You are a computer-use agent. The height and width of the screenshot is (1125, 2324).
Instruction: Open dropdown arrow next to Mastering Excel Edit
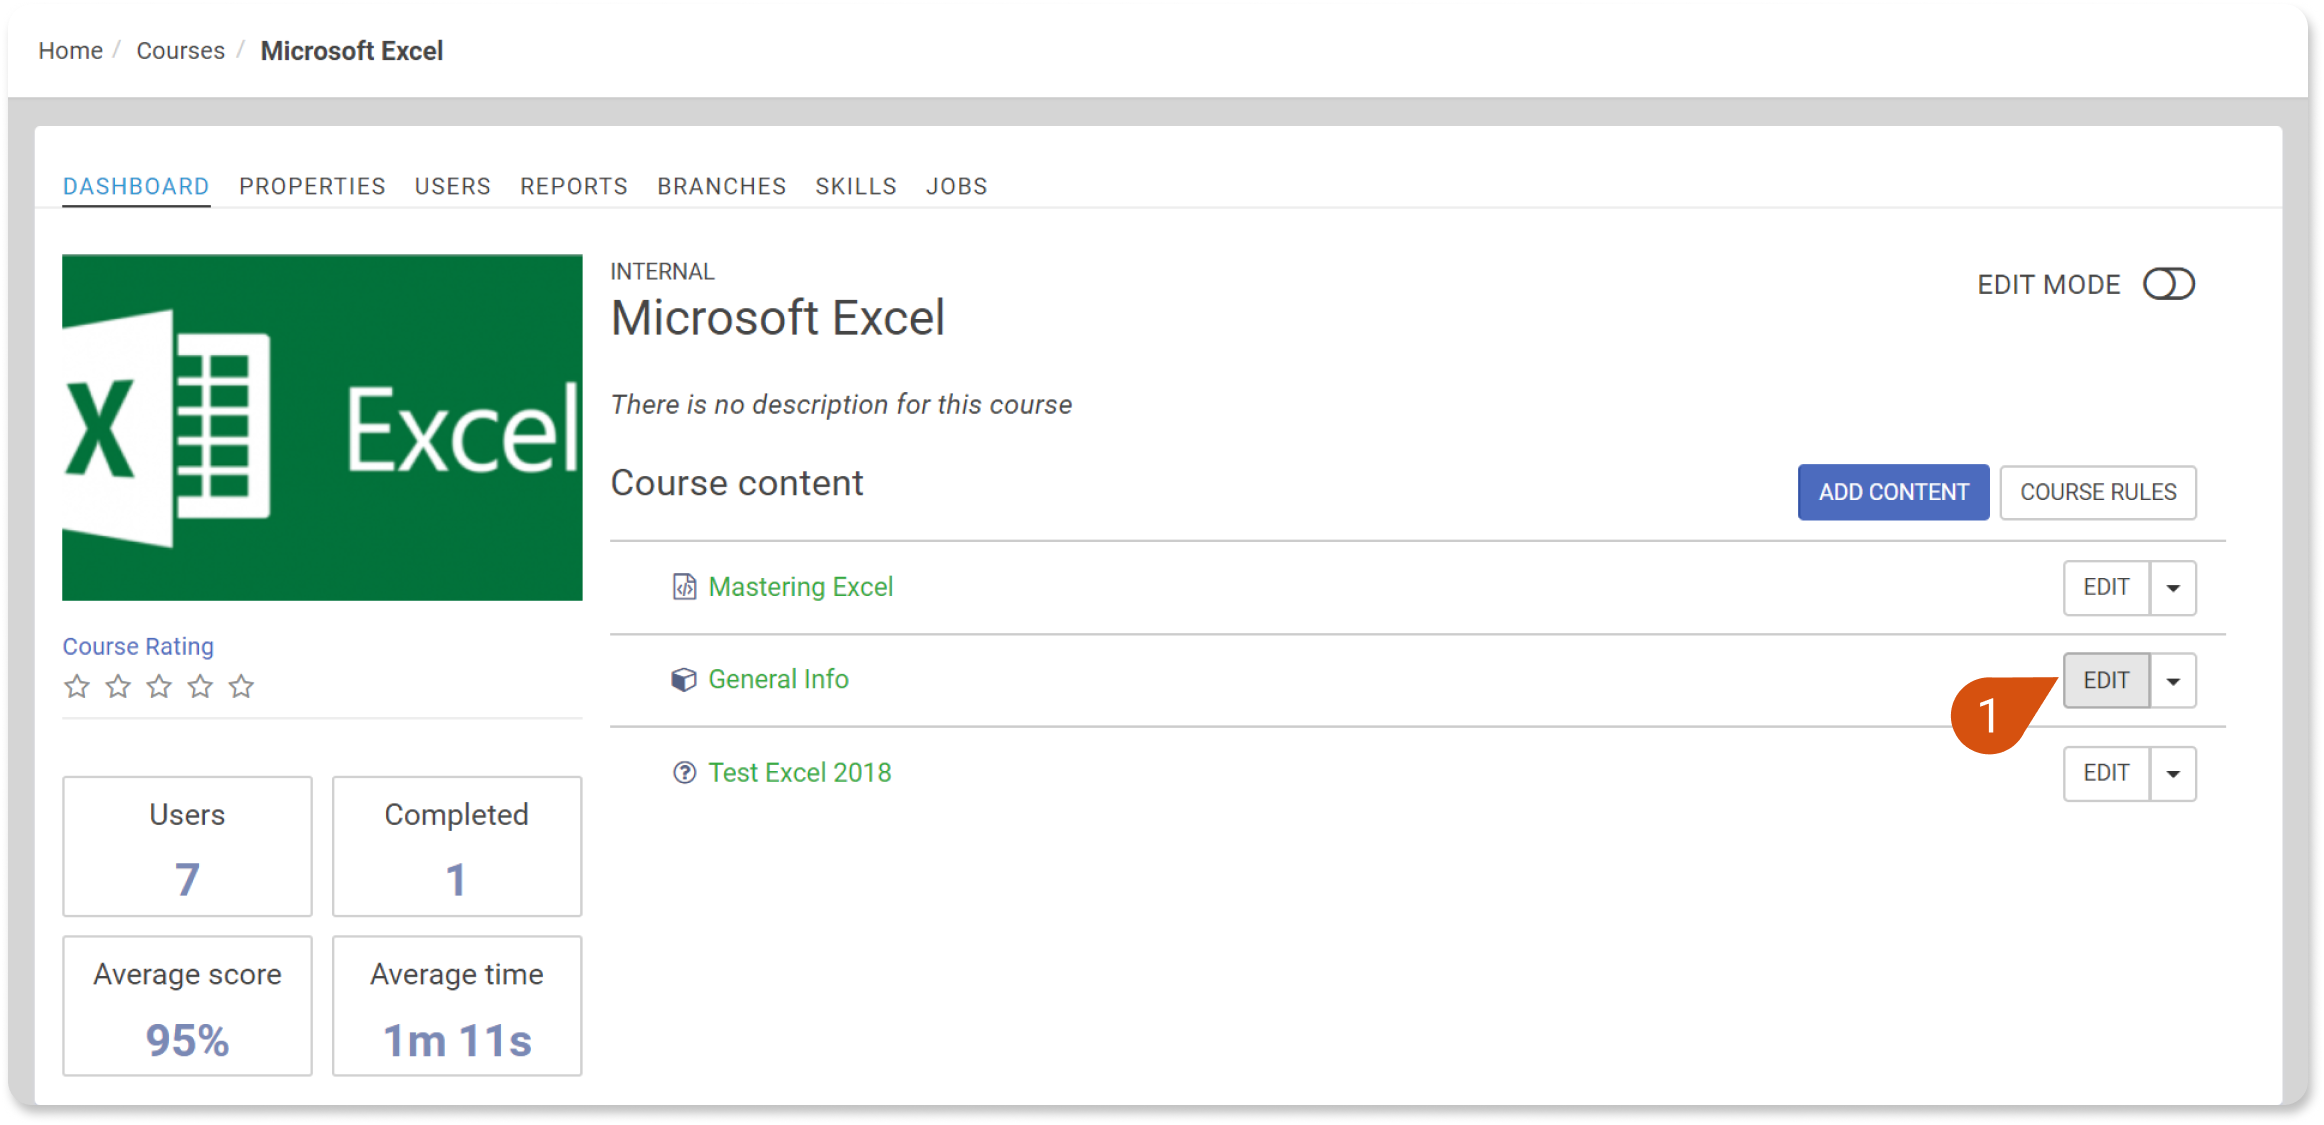coord(2173,588)
